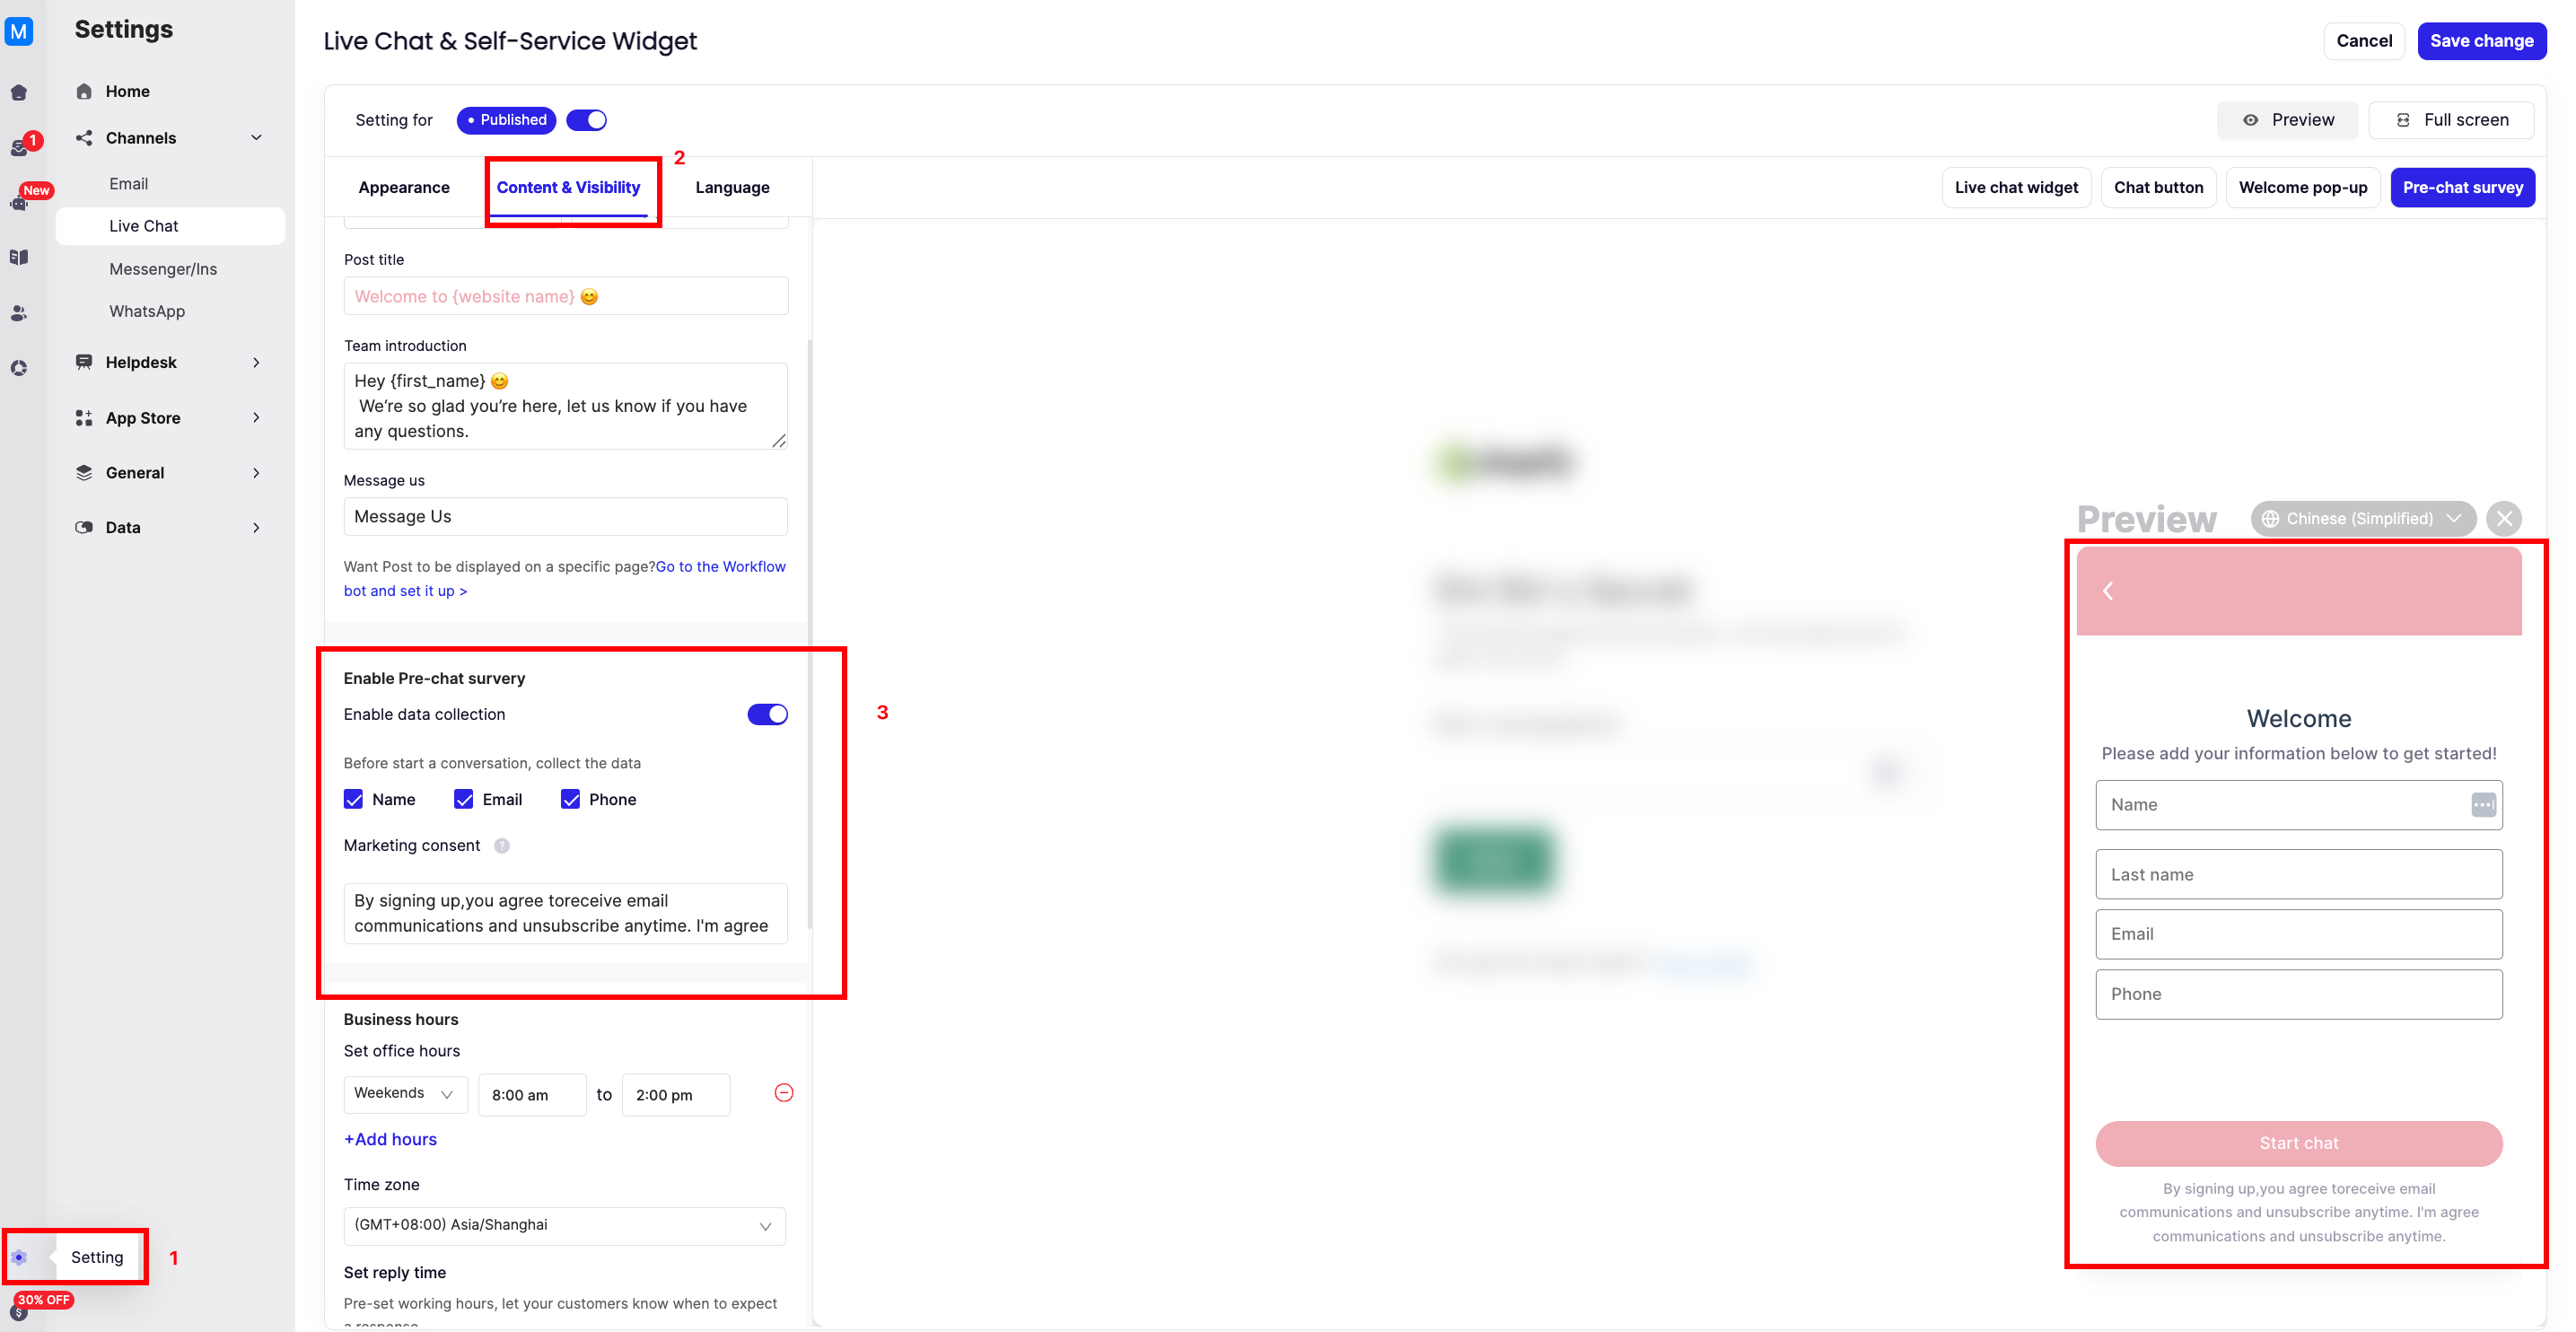The height and width of the screenshot is (1332, 2576).
Task: Open the home icon in the narrow rail
Action: point(19,93)
